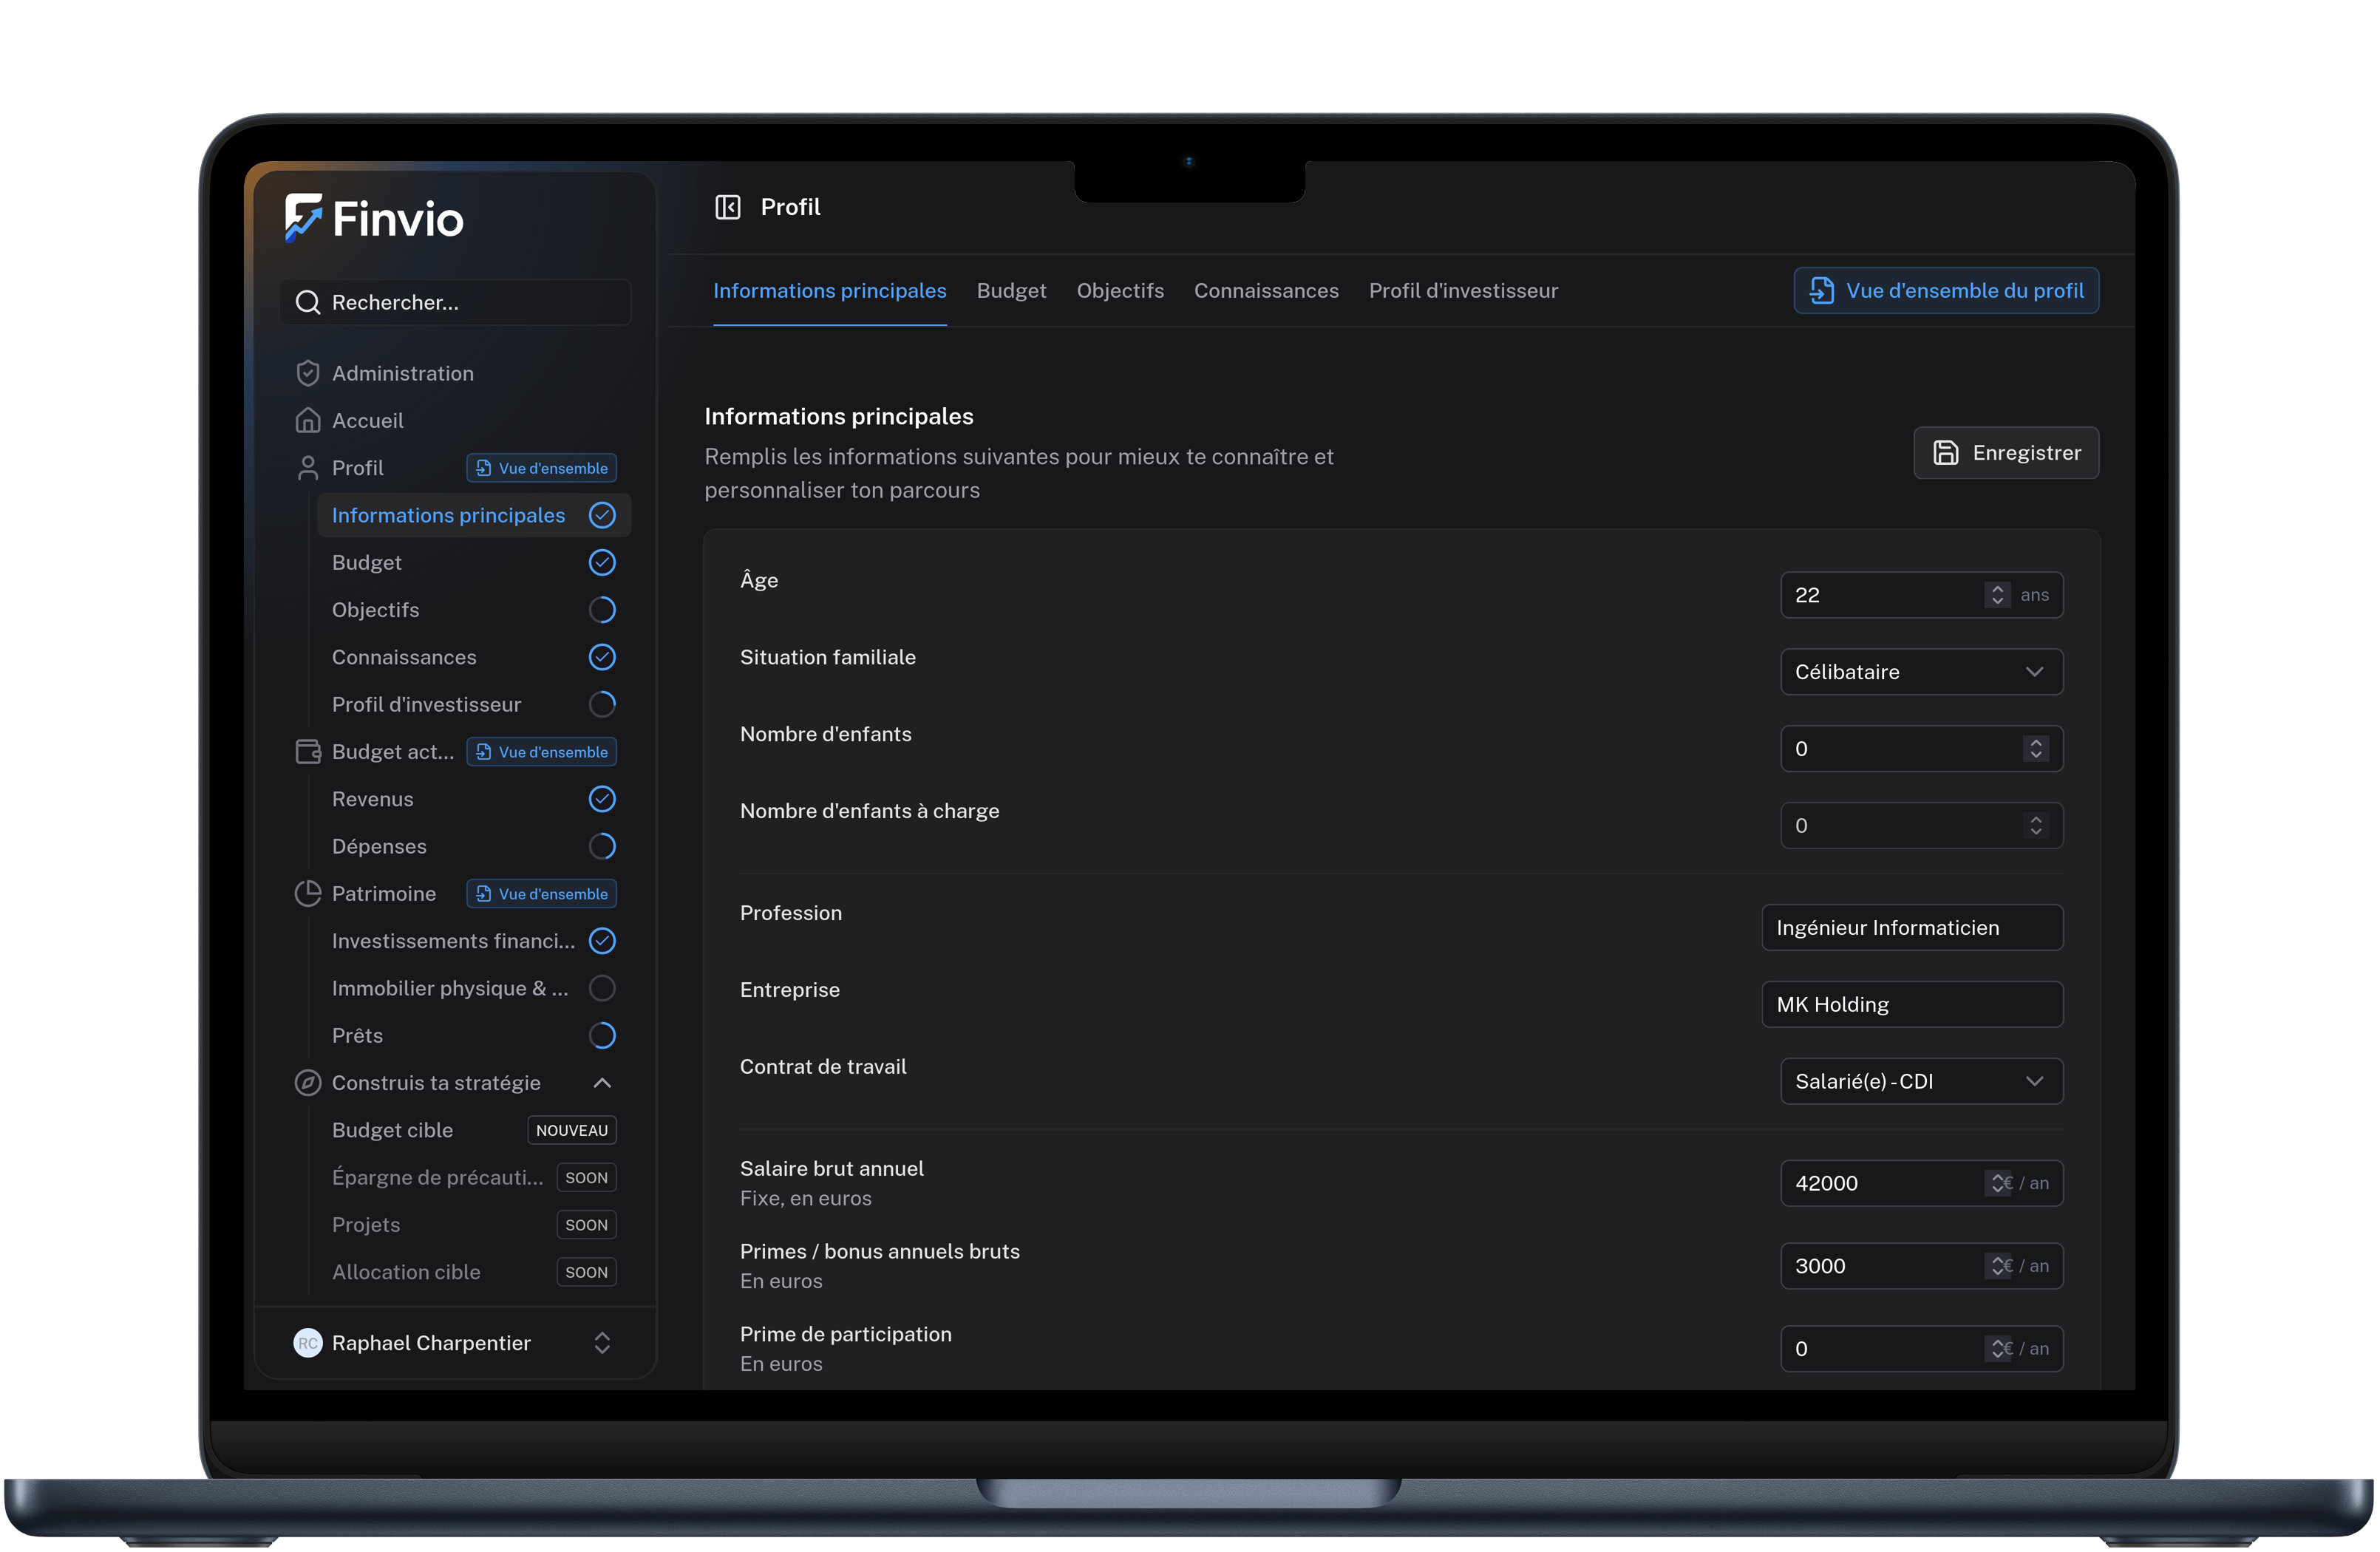Click the progress circle next to Objectifs

[x=602, y=609]
